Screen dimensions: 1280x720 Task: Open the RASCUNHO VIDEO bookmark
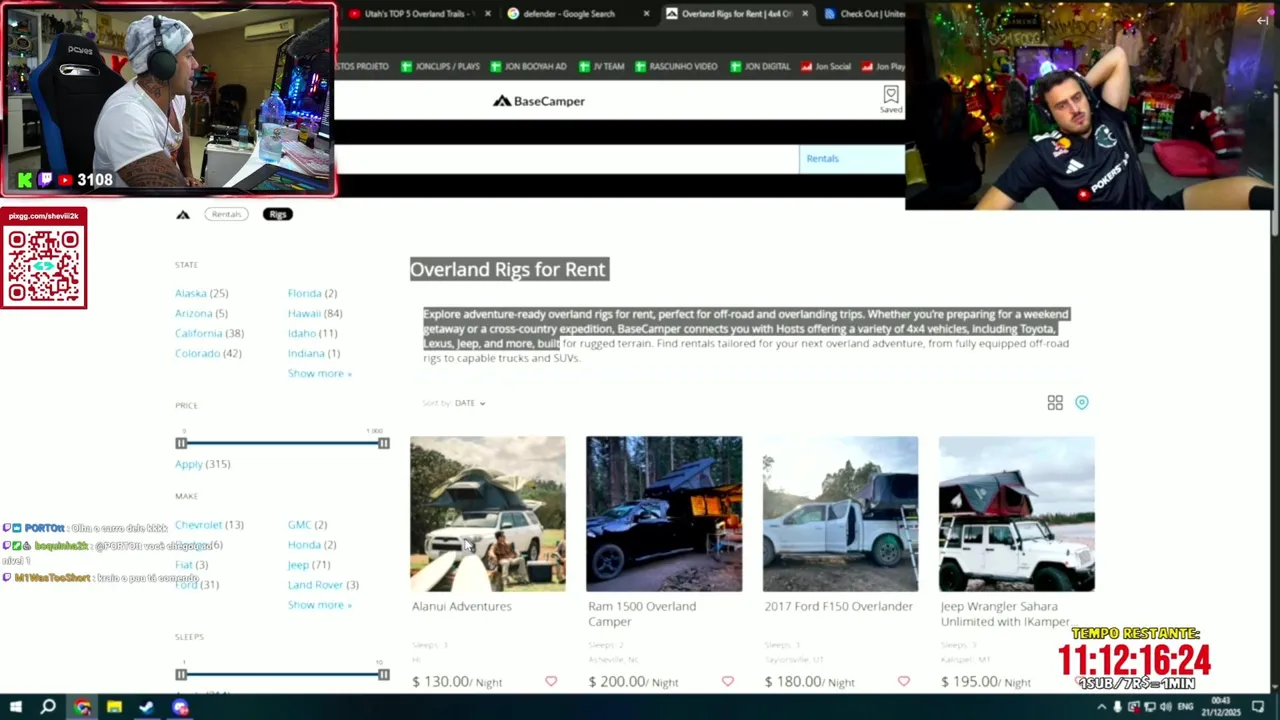[x=676, y=66]
